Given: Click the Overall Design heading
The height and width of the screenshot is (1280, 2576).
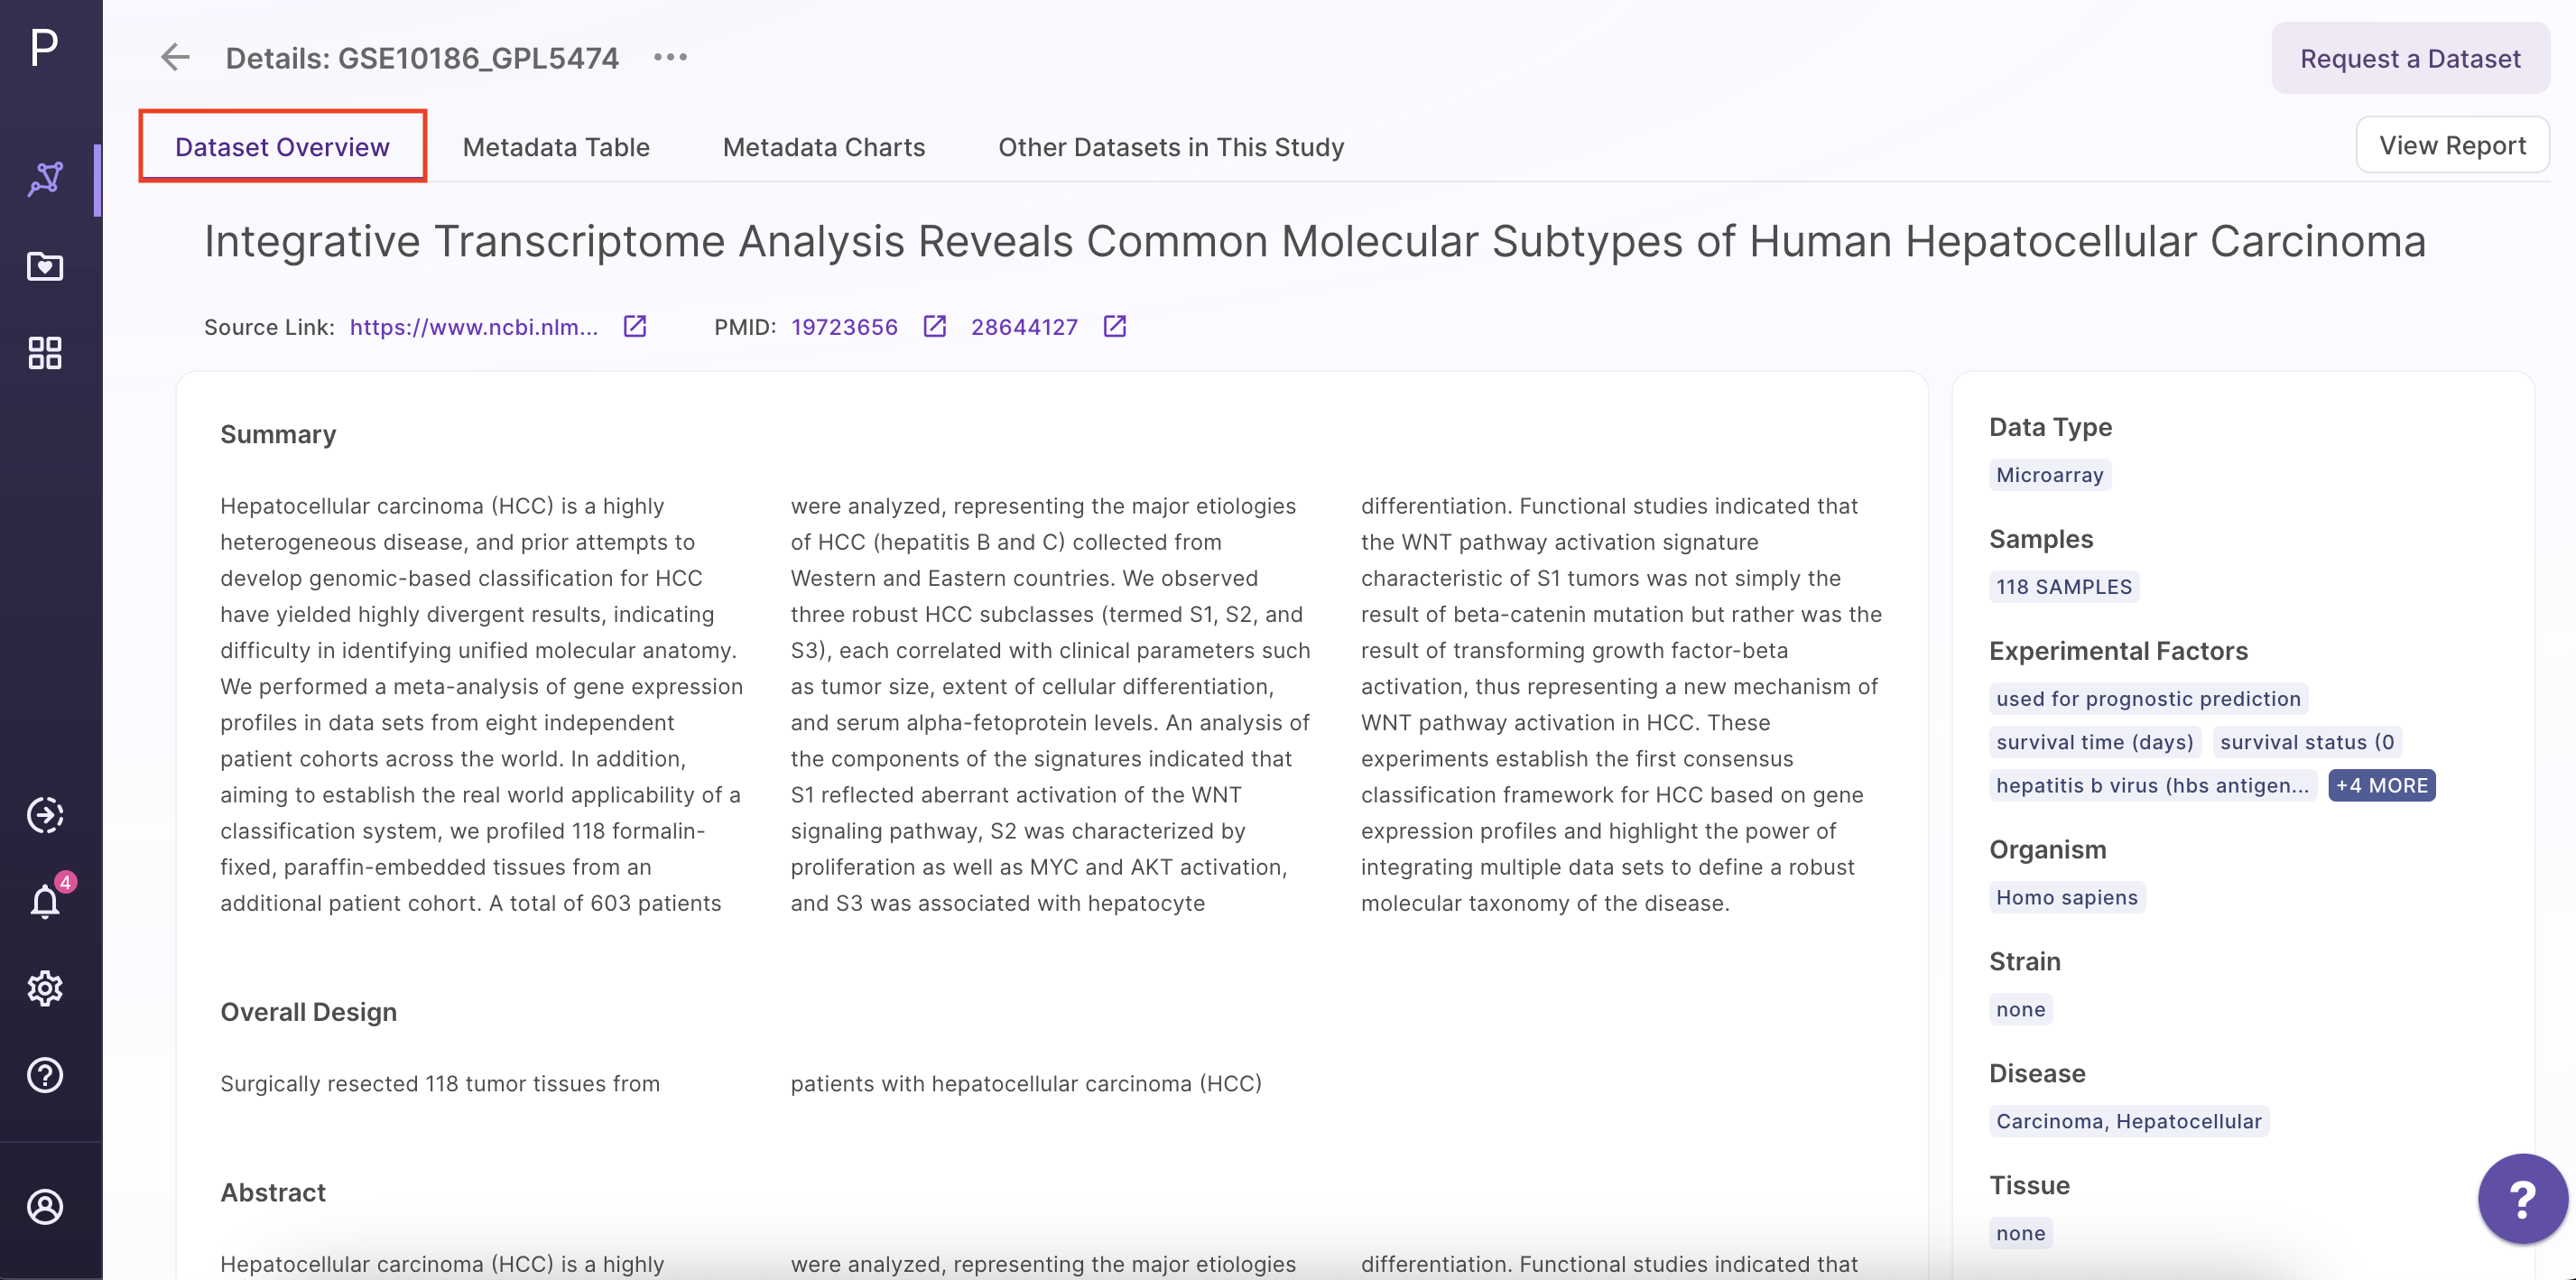Looking at the screenshot, I should click(308, 1012).
